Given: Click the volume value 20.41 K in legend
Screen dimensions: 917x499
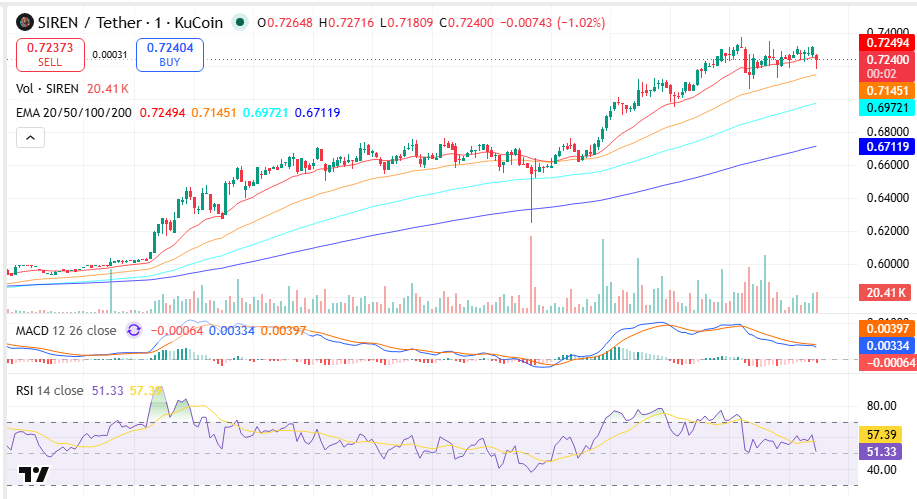Looking at the screenshot, I should click(x=108, y=89).
